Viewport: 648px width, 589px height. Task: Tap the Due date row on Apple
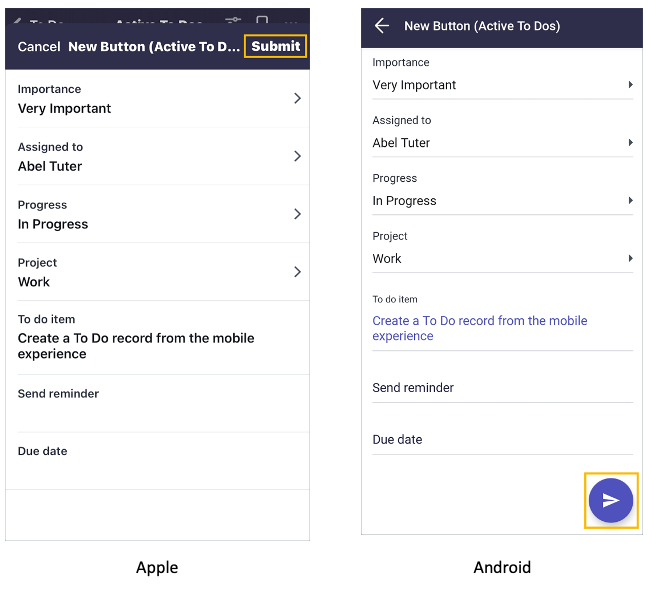coord(157,460)
